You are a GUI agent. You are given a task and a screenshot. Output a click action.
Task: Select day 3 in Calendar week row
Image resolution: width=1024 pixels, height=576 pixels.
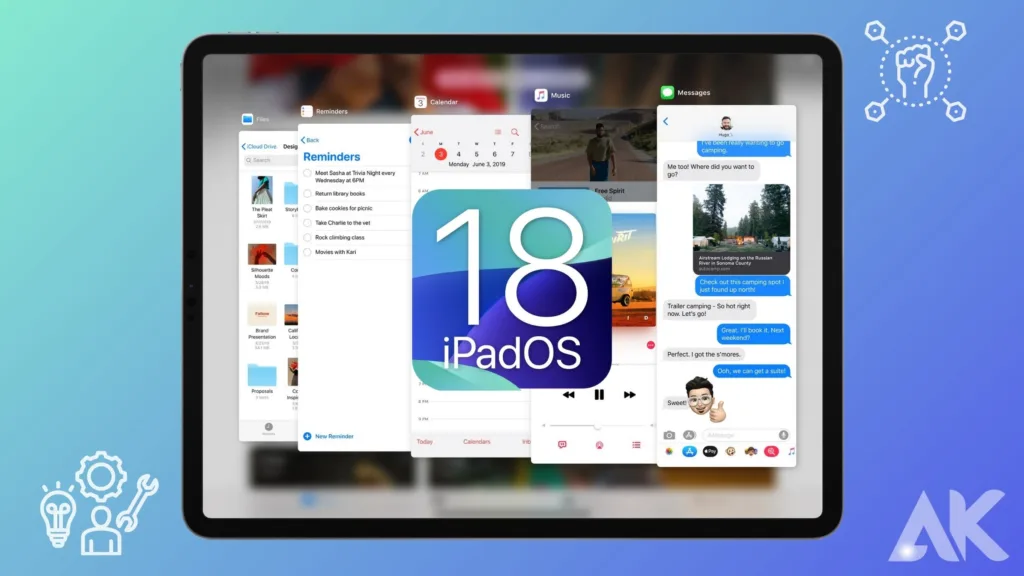441,154
